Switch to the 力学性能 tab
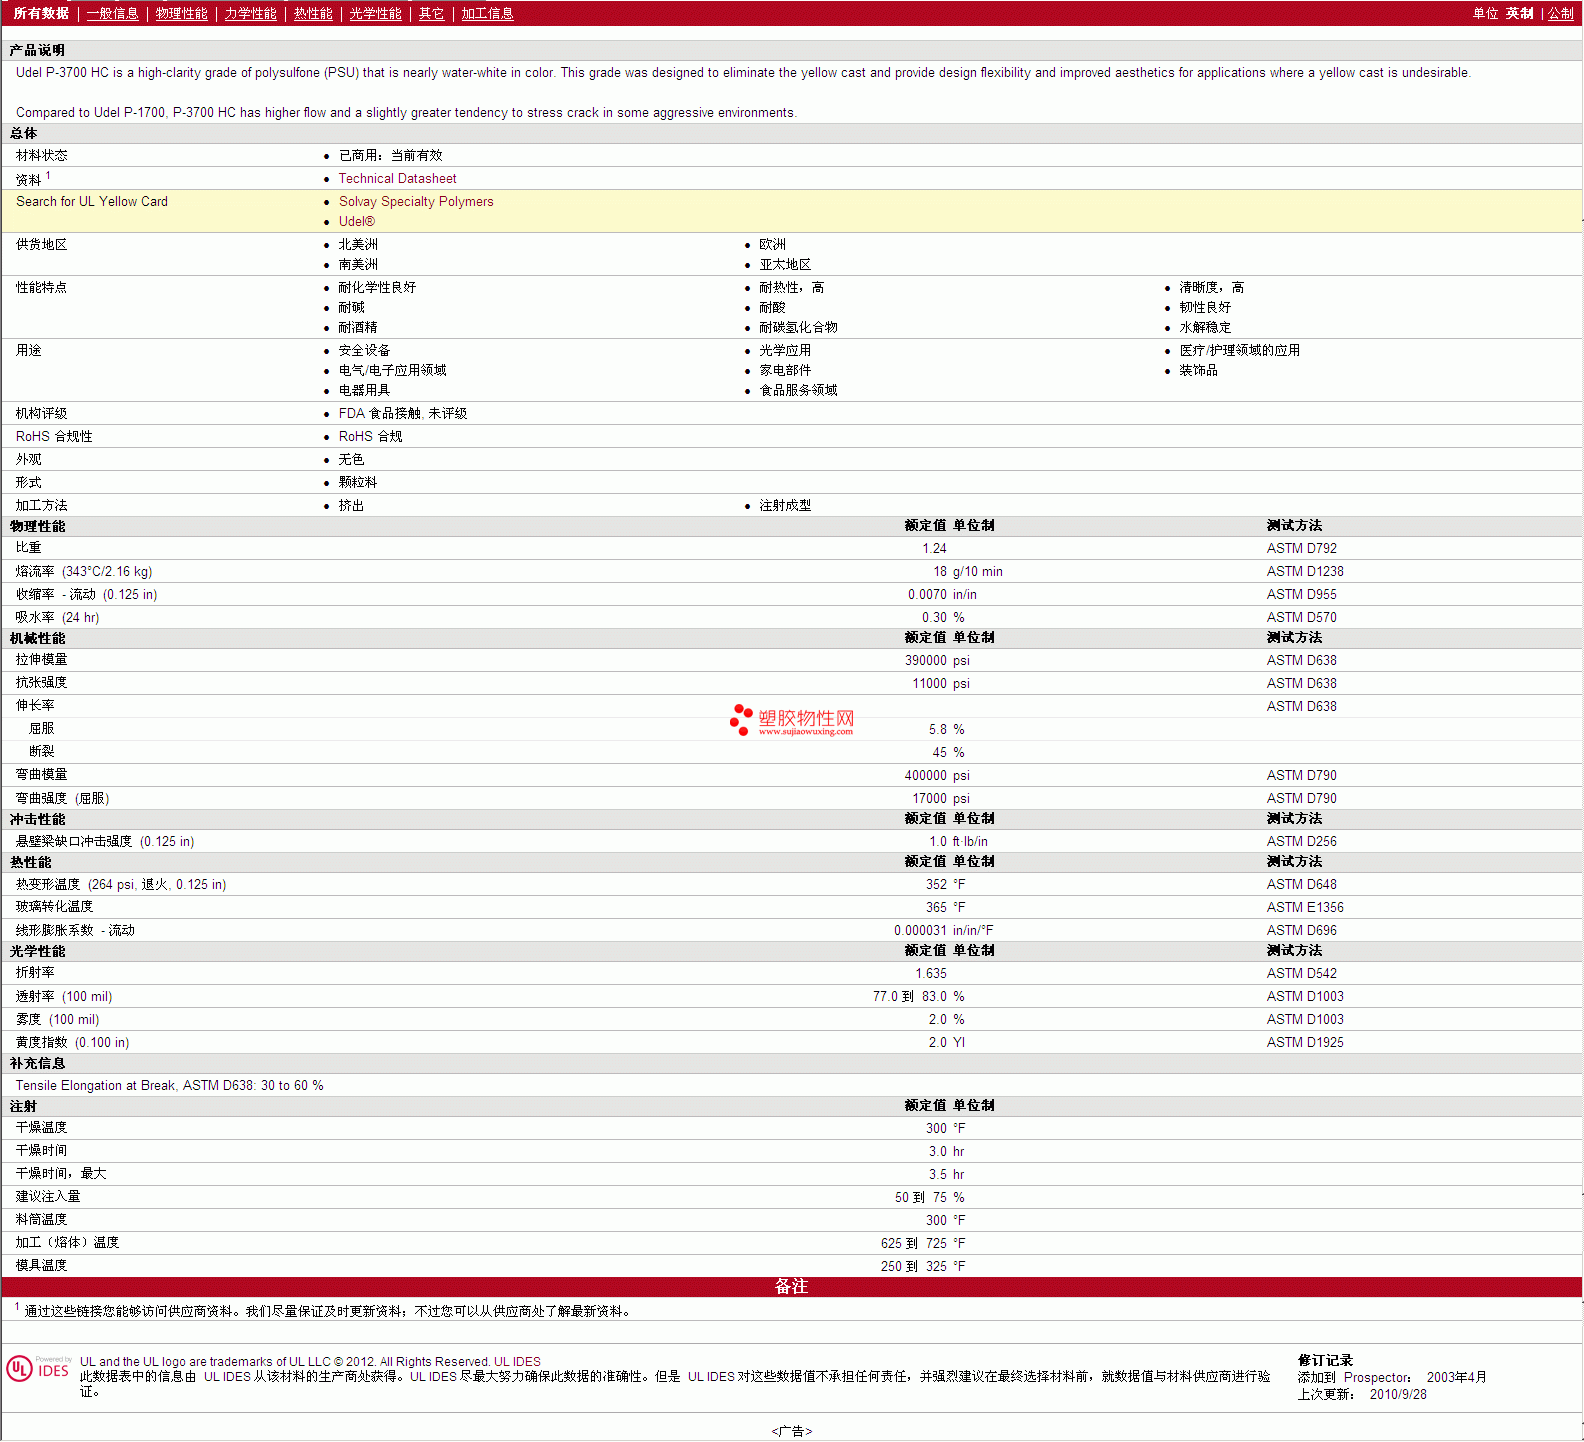The height and width of the screenshot is (1442, 1584). [250, 13]
